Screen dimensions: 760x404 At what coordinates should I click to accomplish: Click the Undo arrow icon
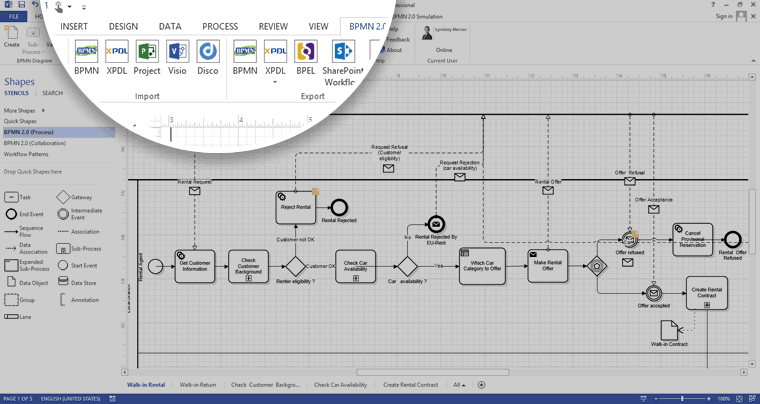pos(35,4)
